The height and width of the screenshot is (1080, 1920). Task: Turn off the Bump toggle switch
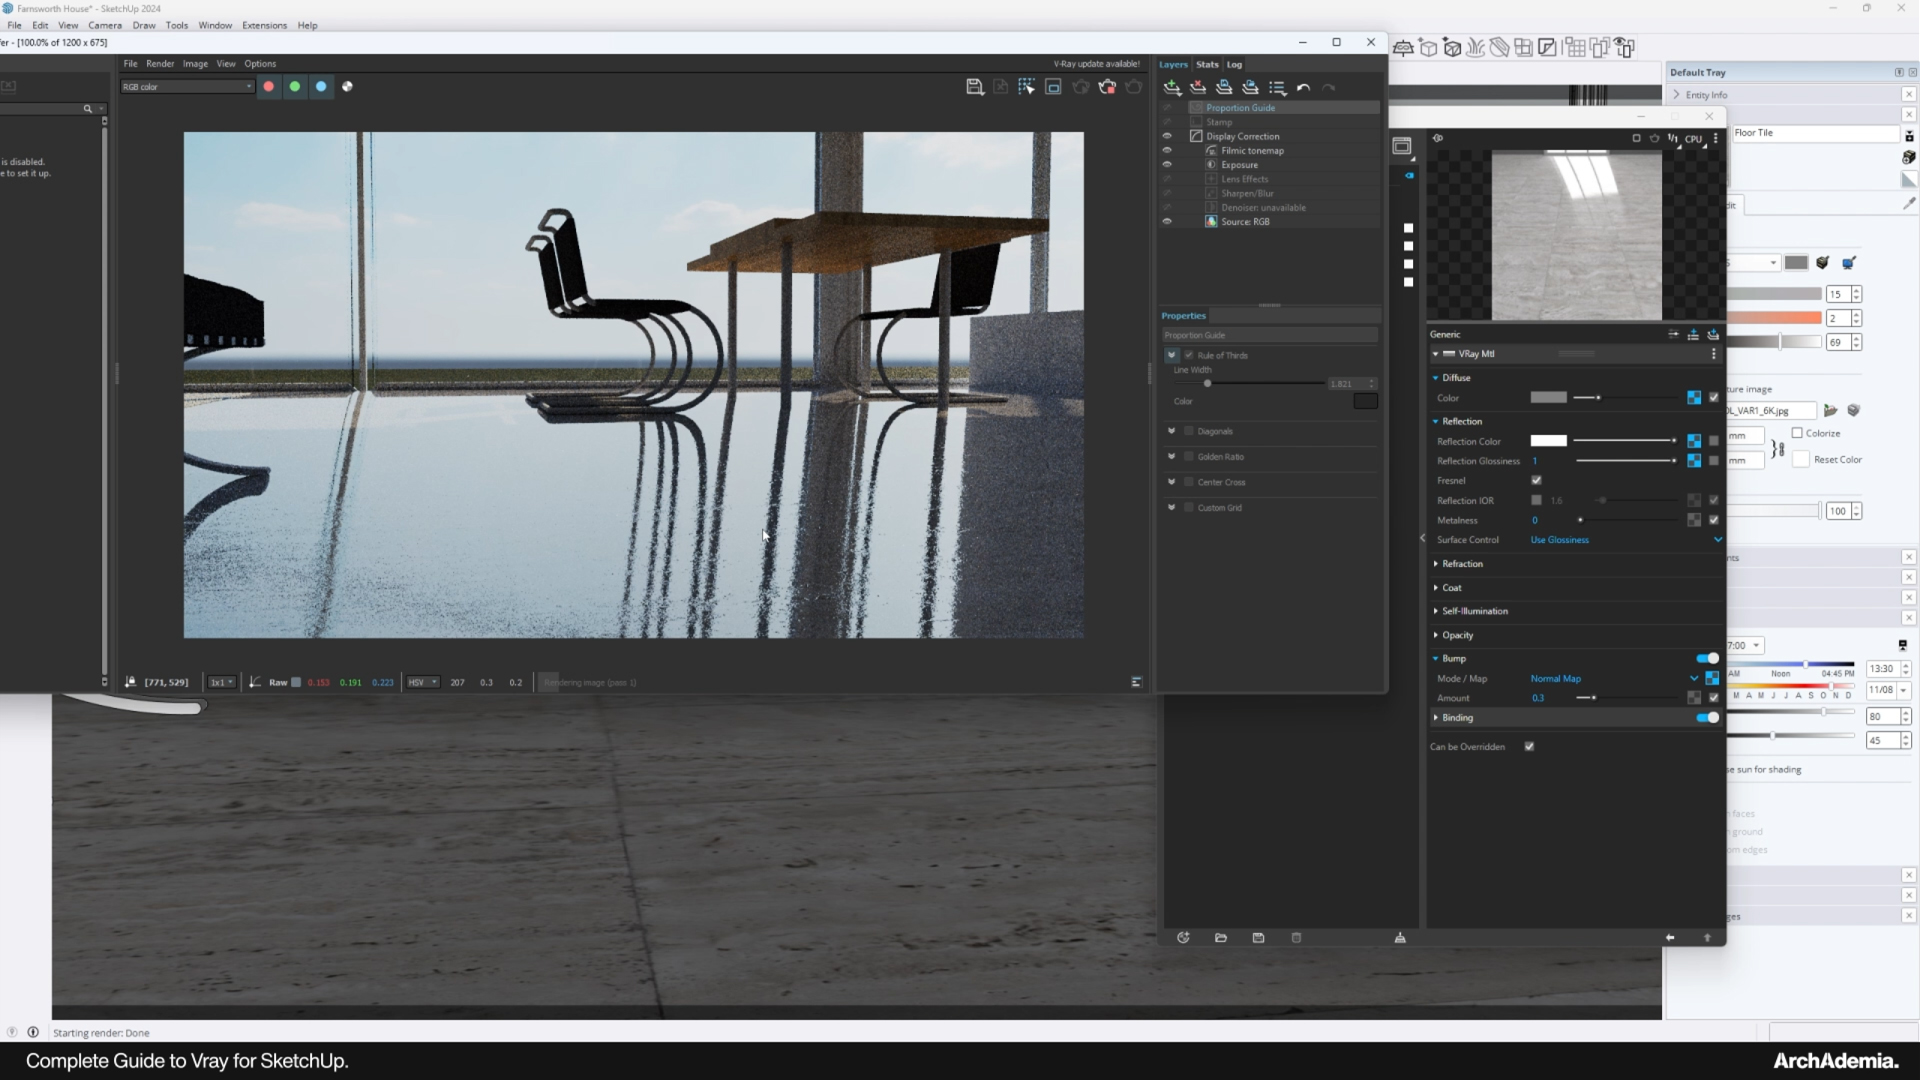pyautogui.click(x=1707, y=658)
